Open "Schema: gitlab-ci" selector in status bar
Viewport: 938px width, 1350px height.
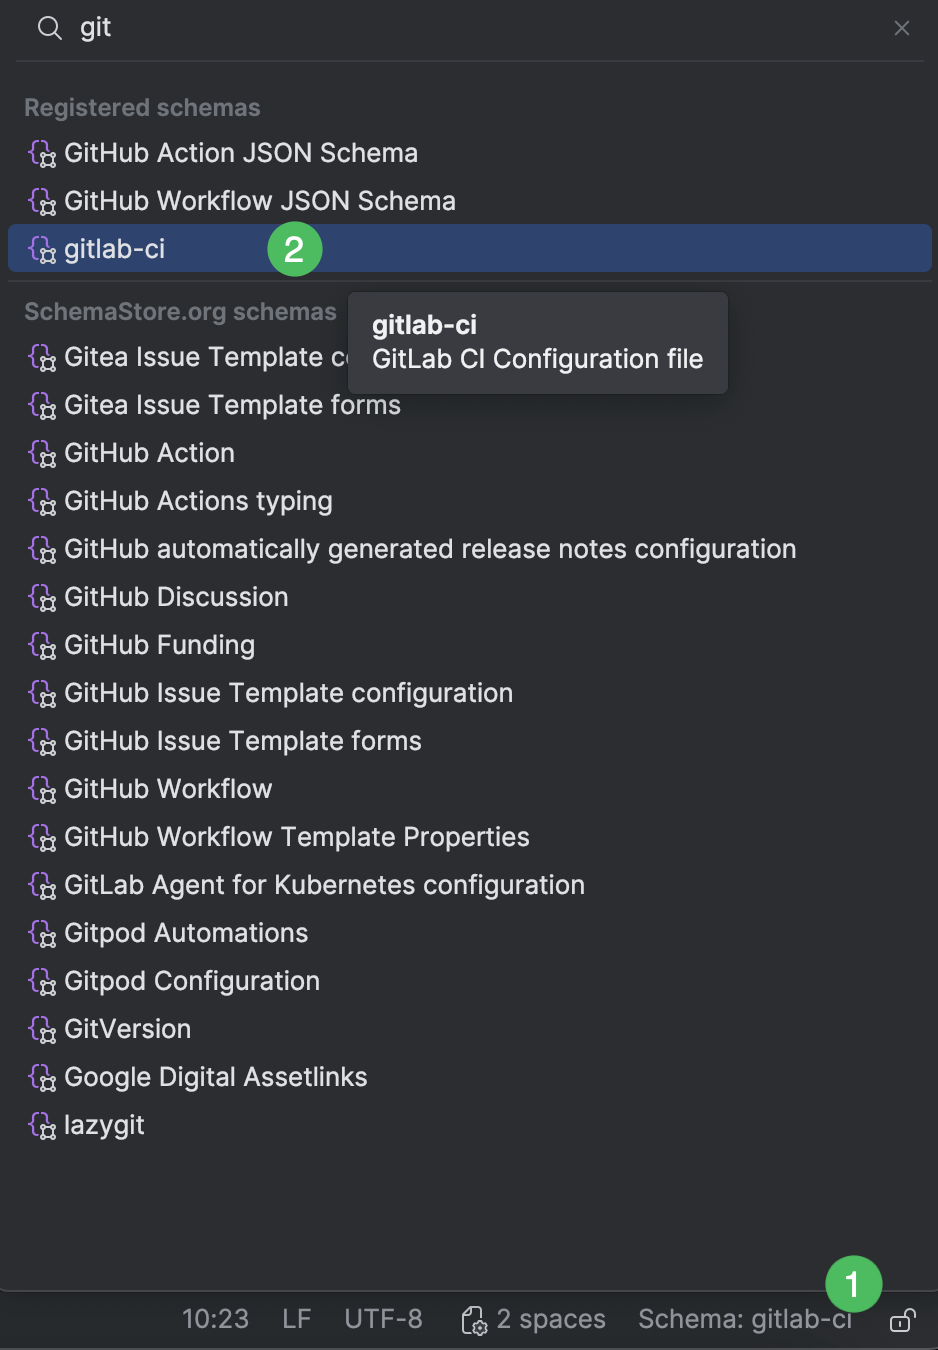tap(745, 1319)
